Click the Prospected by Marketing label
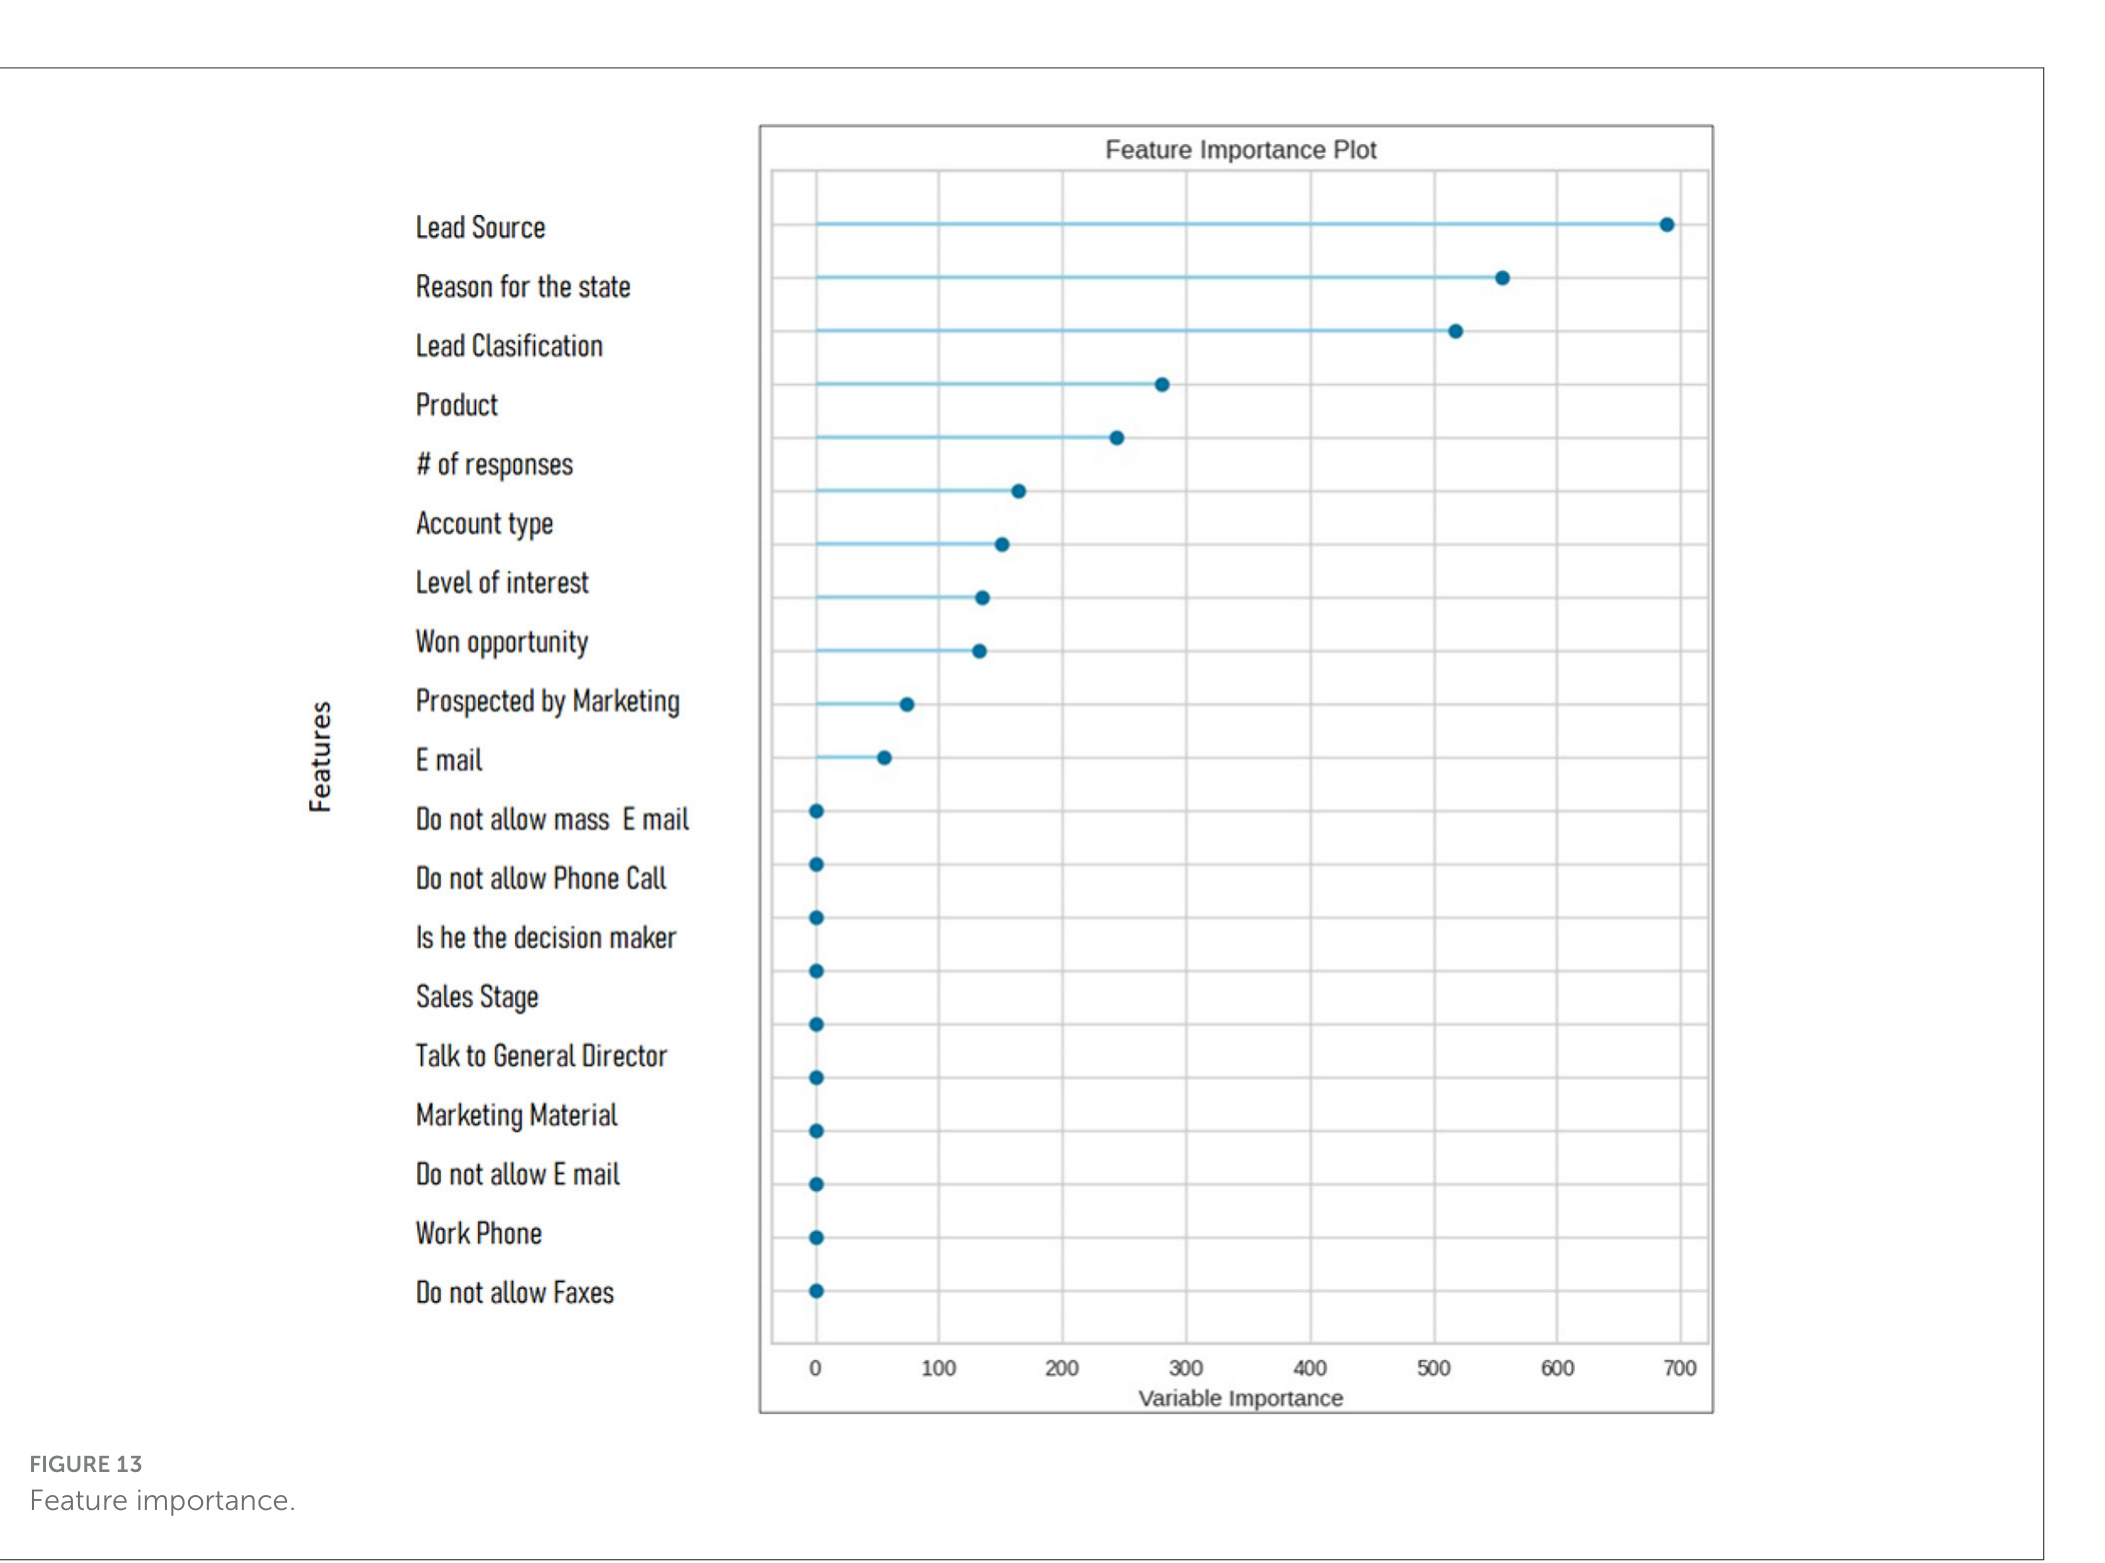 [x=548, y=701]
